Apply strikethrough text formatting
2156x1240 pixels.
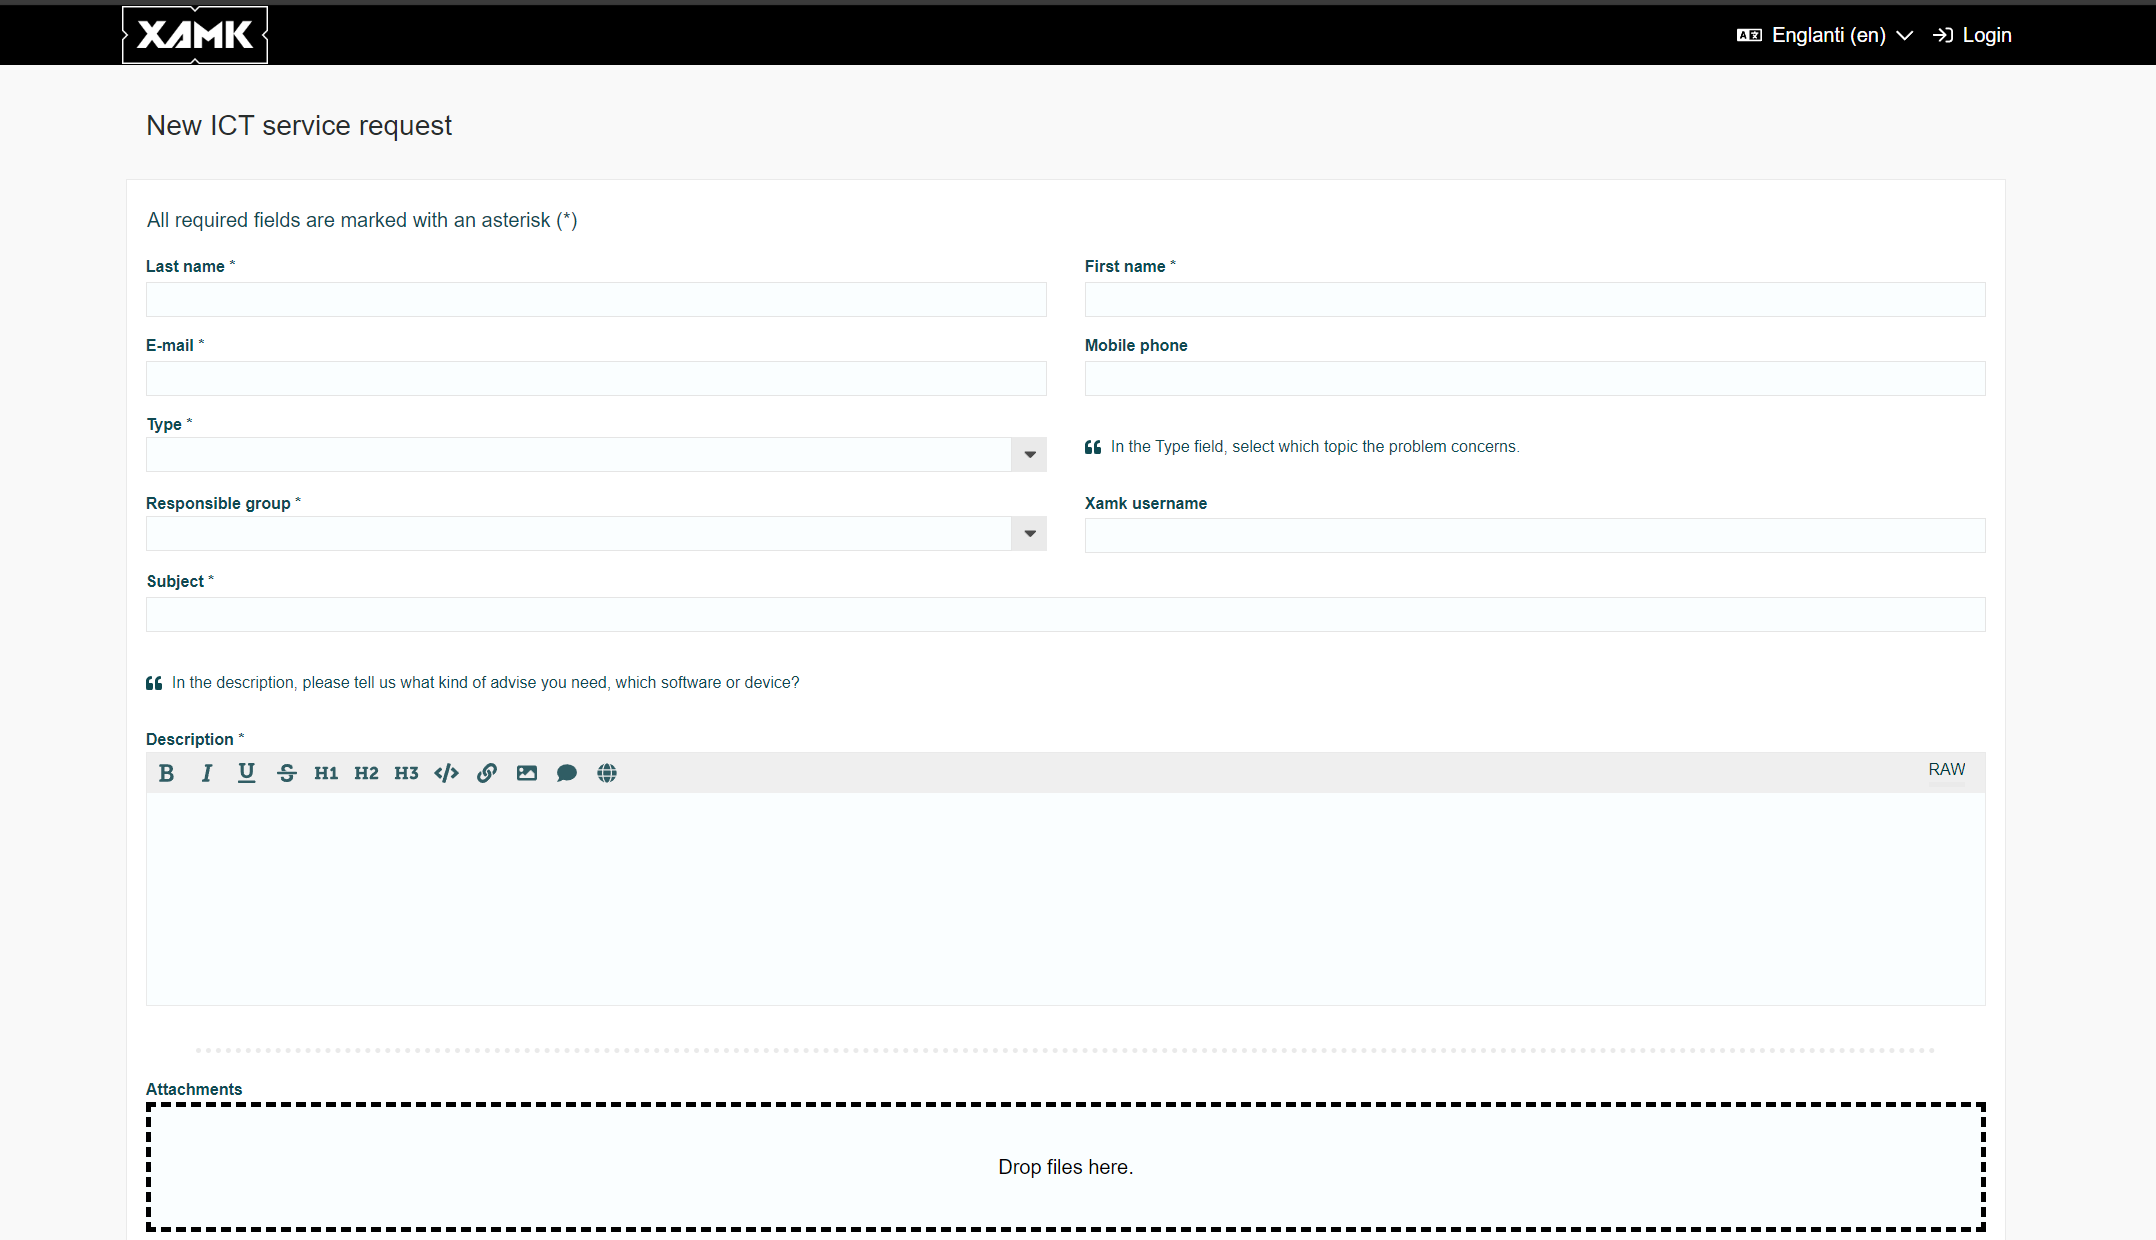pos(287,773)
